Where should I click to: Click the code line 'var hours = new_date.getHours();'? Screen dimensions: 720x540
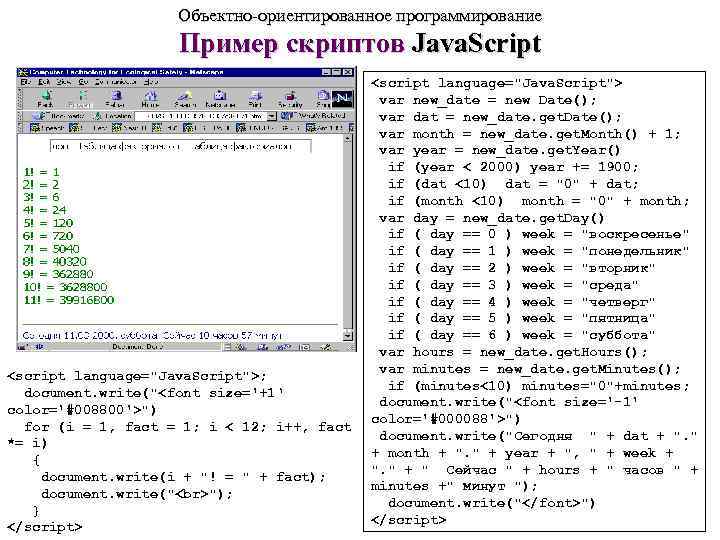513,352
